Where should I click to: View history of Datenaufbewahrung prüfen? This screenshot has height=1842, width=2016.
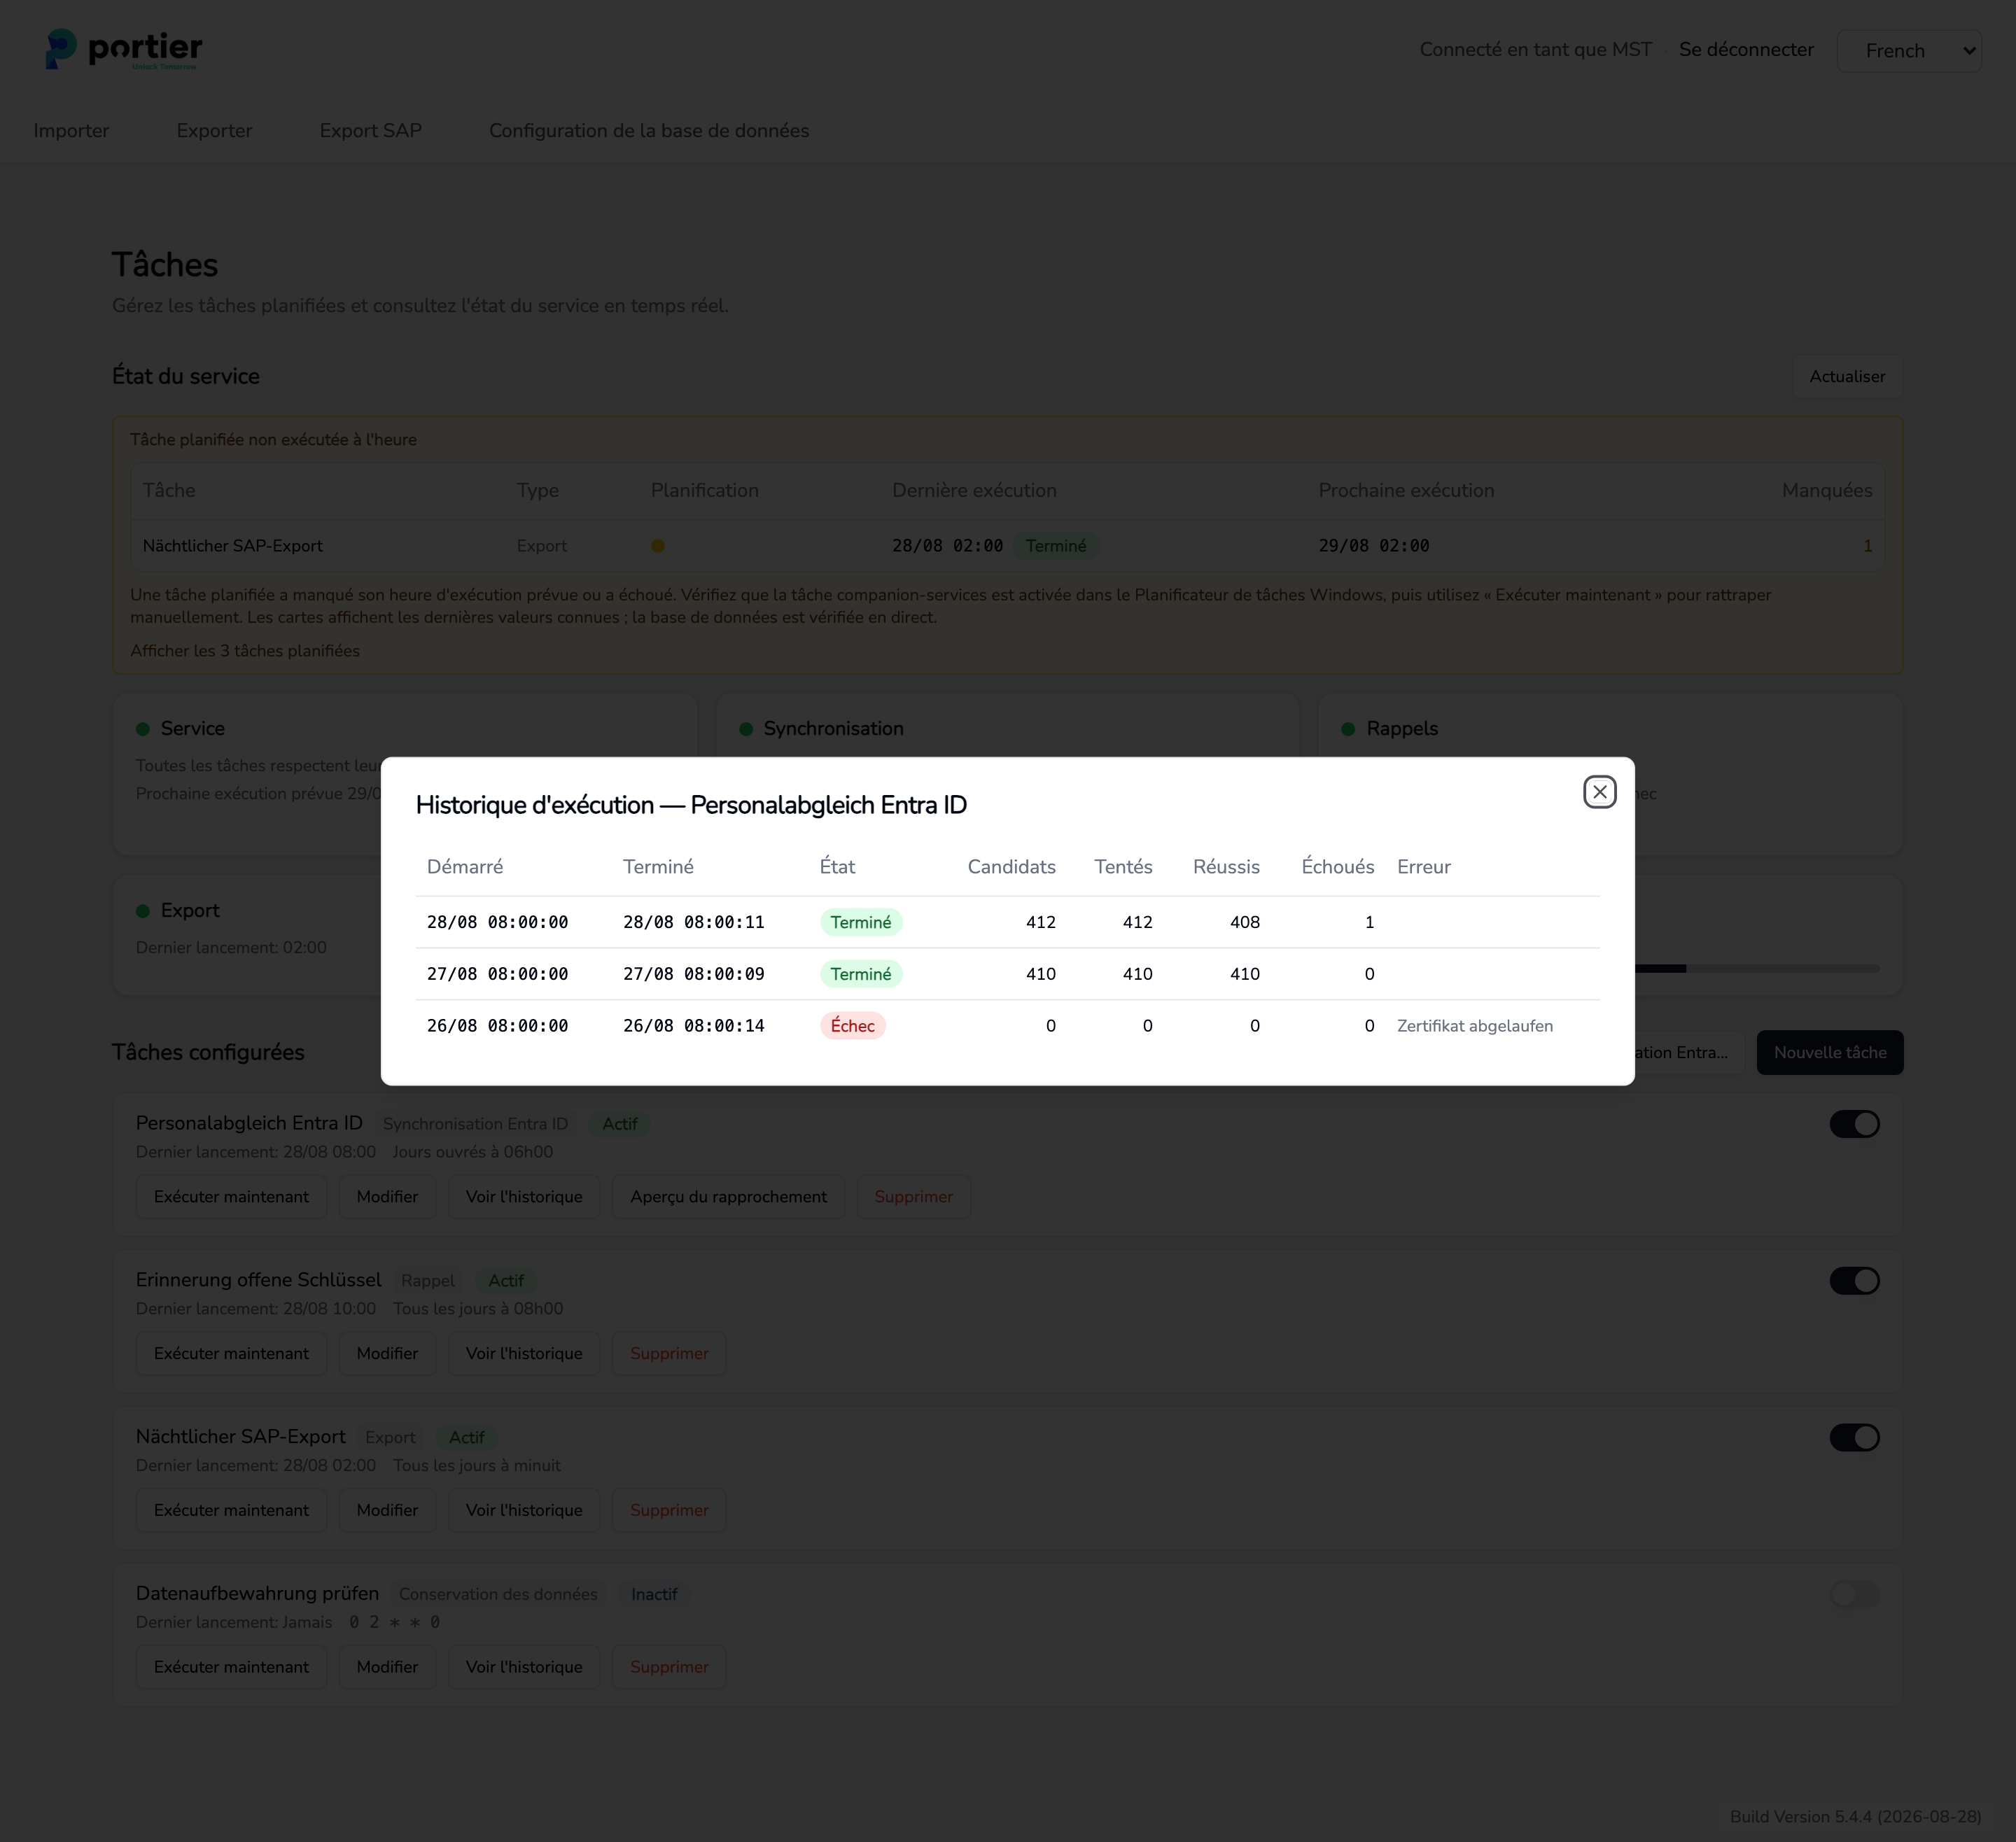point(524,1668)
